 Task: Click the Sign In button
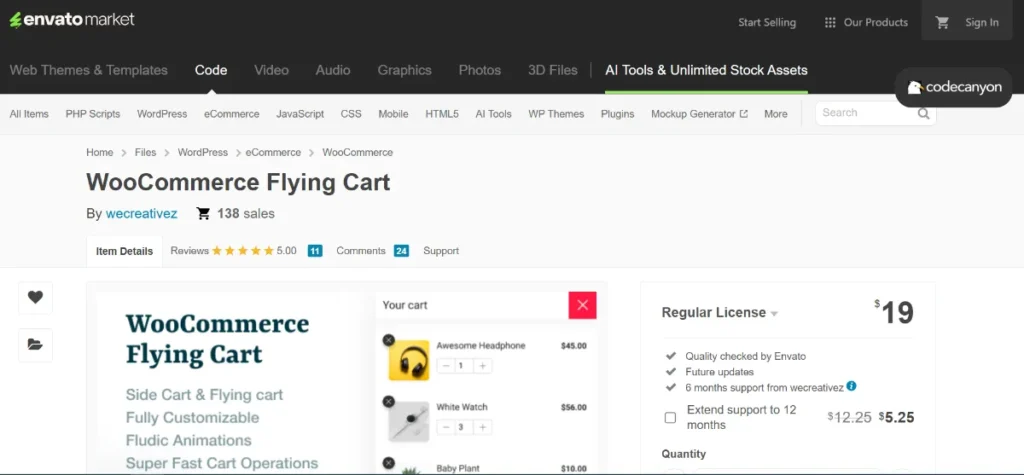982,23
